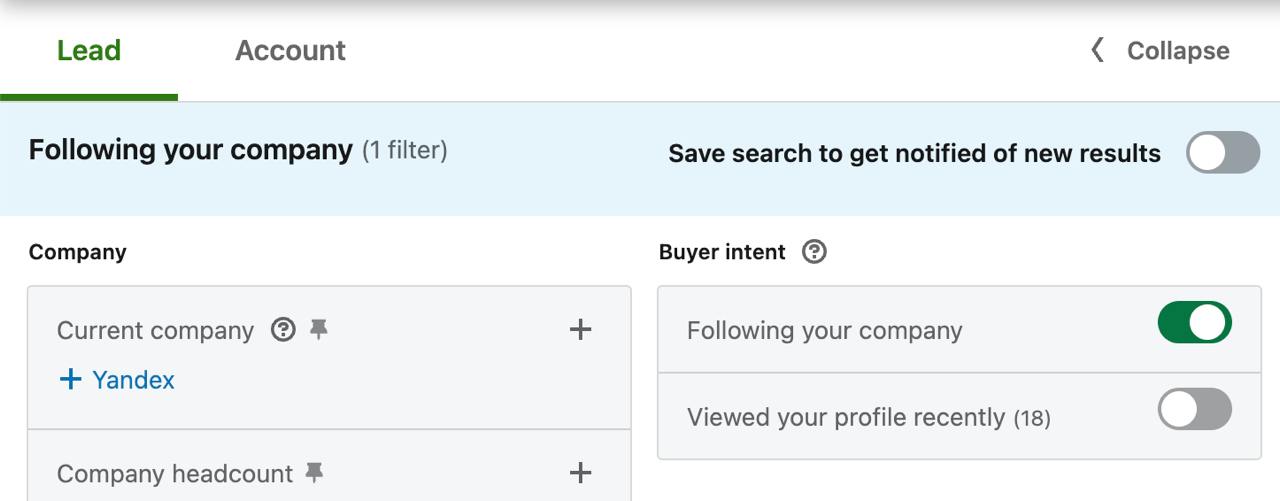The height and width of the screenshot is (501, 1280).
Task: Expand the Current company filter with plus
Action: point(580,330)
